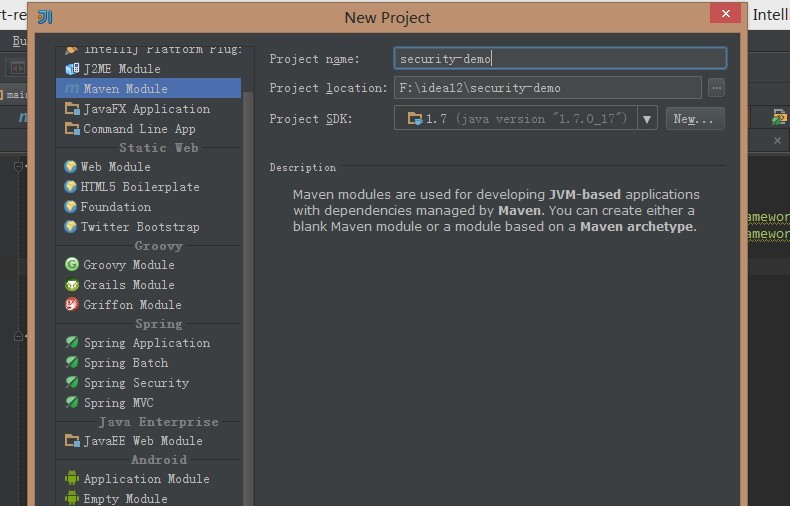This screenshot has height=506, width=790.
Task: Click the project type list scrollbar
Action: (x=248, y=297)
